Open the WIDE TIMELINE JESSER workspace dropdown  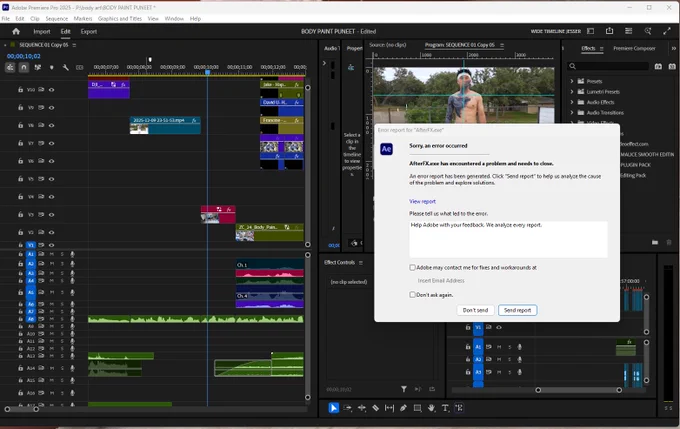click(x=556, y=31)
